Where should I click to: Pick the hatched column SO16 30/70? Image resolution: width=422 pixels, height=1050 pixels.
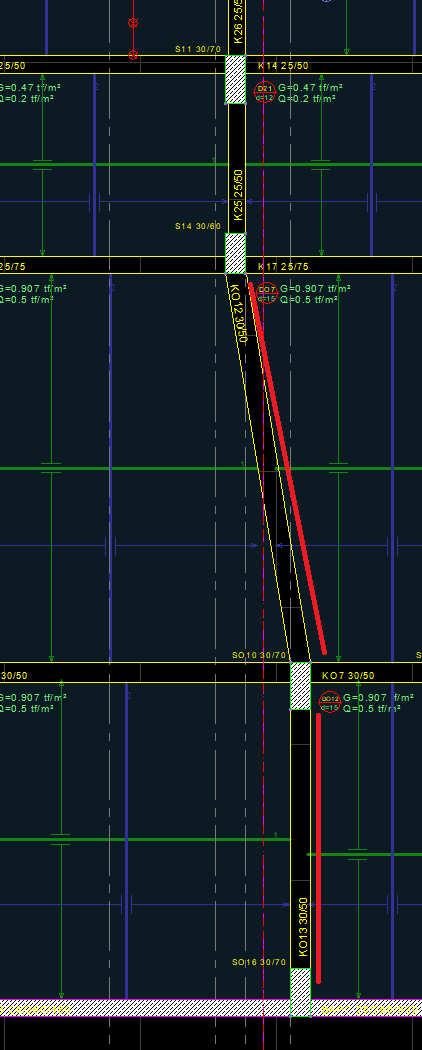tap(300, 992)
